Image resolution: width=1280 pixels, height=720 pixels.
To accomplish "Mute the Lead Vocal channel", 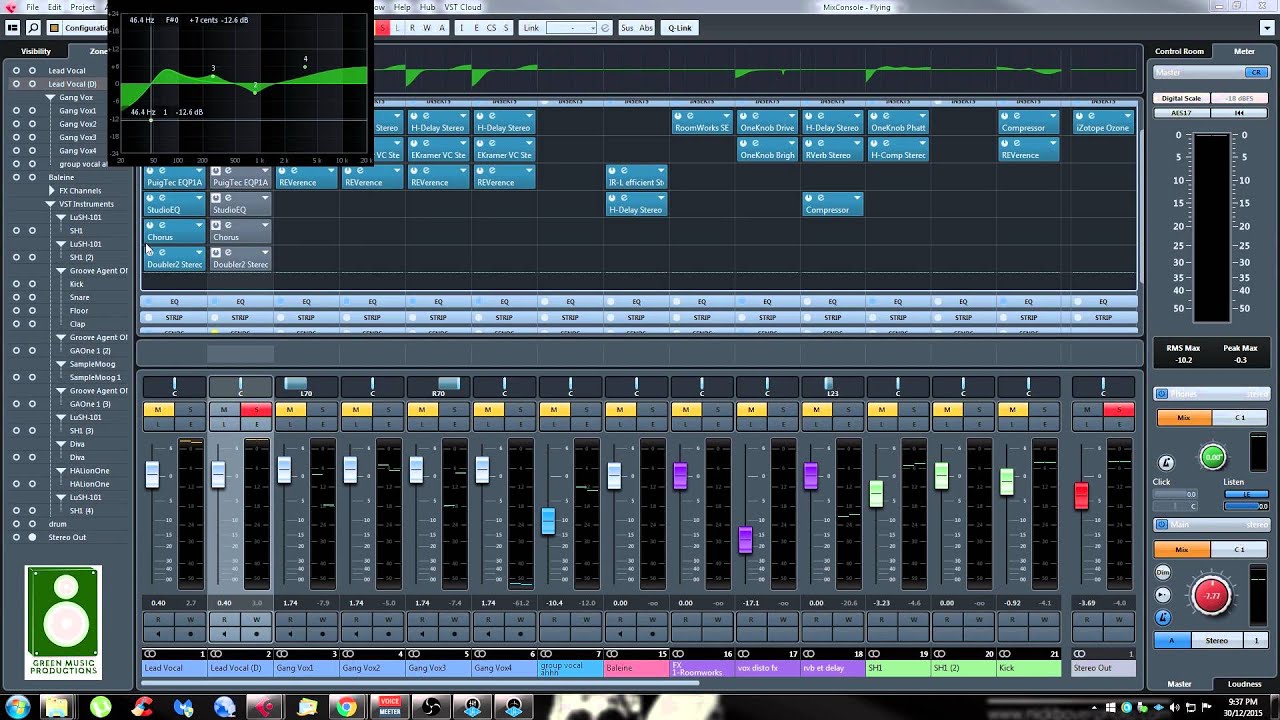I will [x=158, y=410].
